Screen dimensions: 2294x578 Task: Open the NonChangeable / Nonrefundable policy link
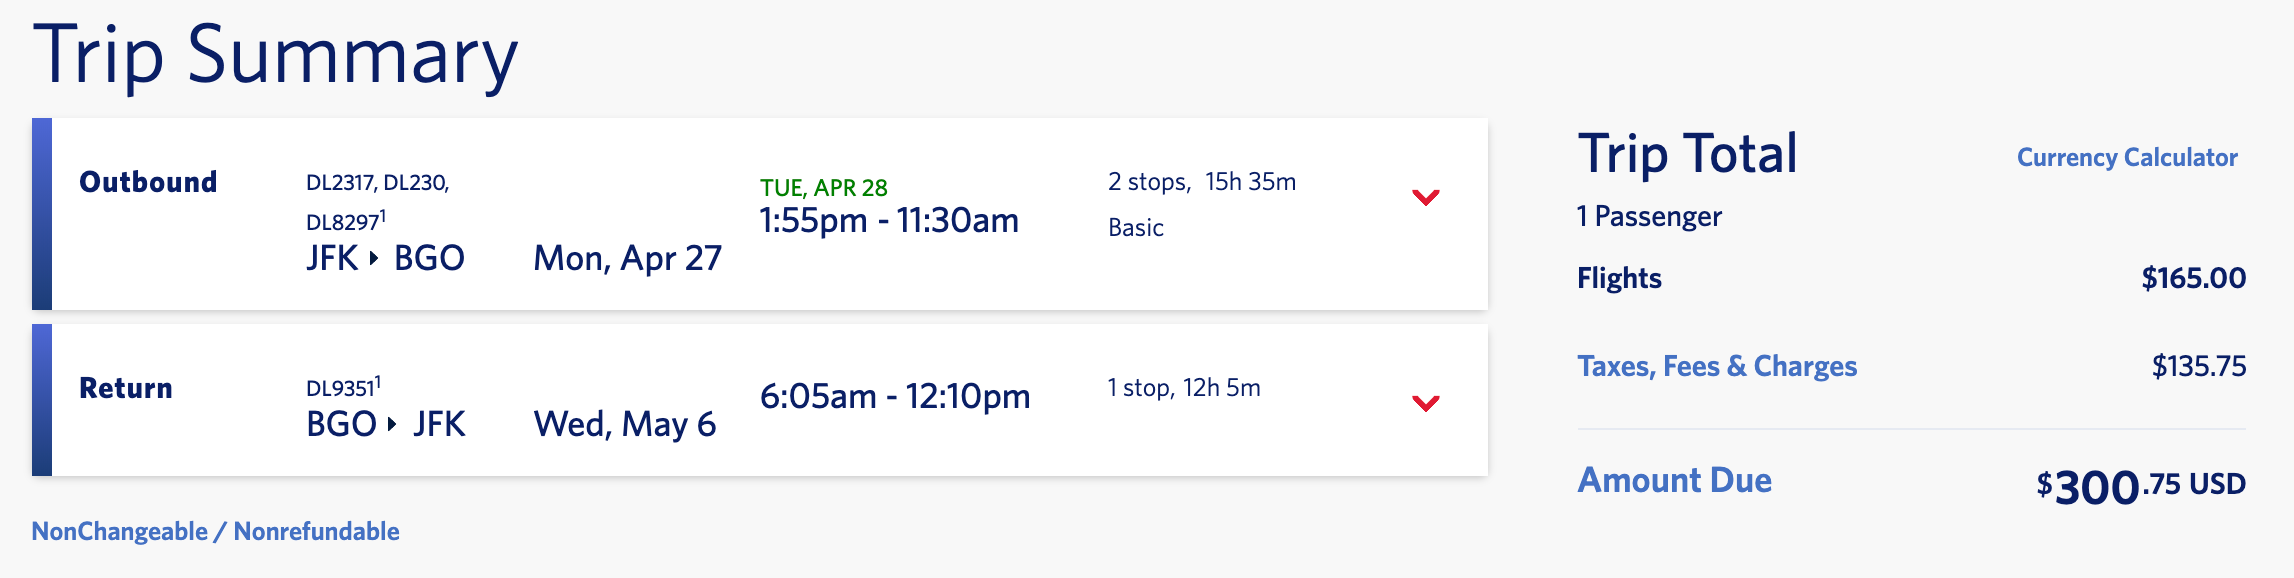(215, 531)
